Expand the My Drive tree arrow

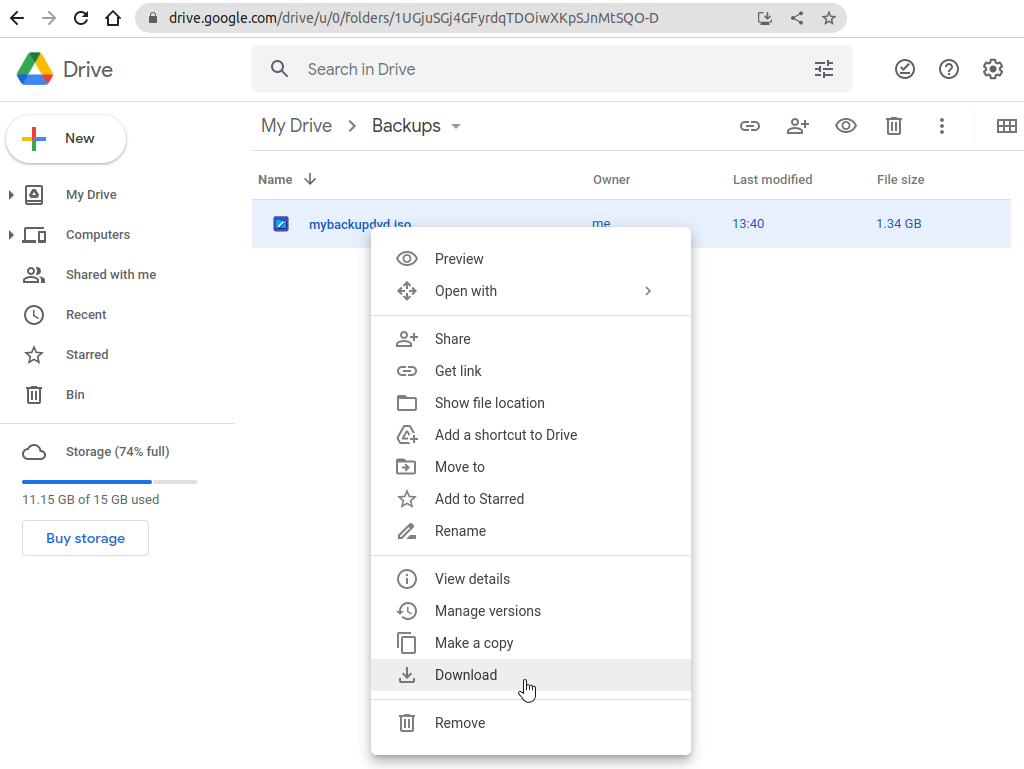tap(11, 195)
